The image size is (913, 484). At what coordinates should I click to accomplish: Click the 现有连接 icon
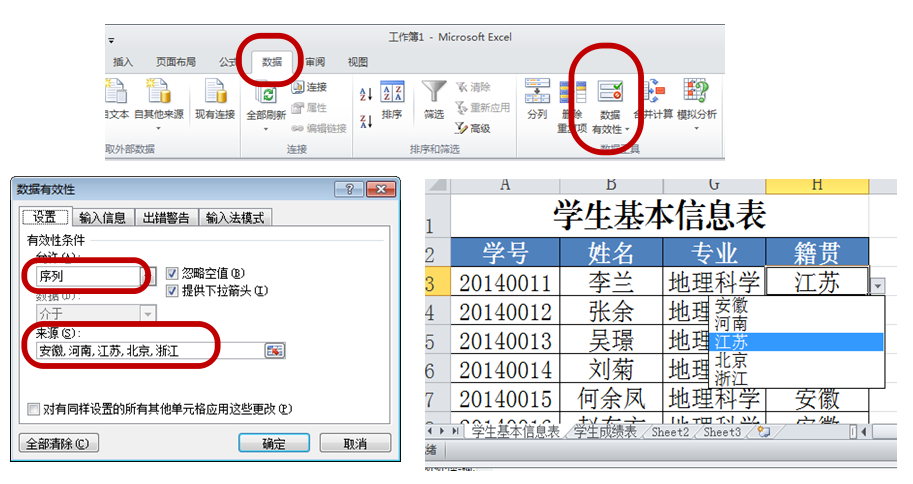click(215, 92)
